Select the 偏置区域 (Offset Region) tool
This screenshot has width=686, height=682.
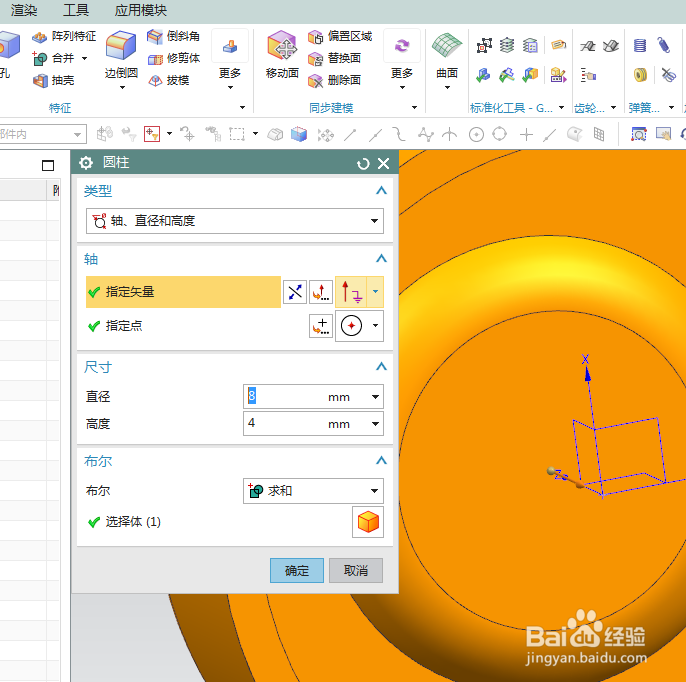340,36
